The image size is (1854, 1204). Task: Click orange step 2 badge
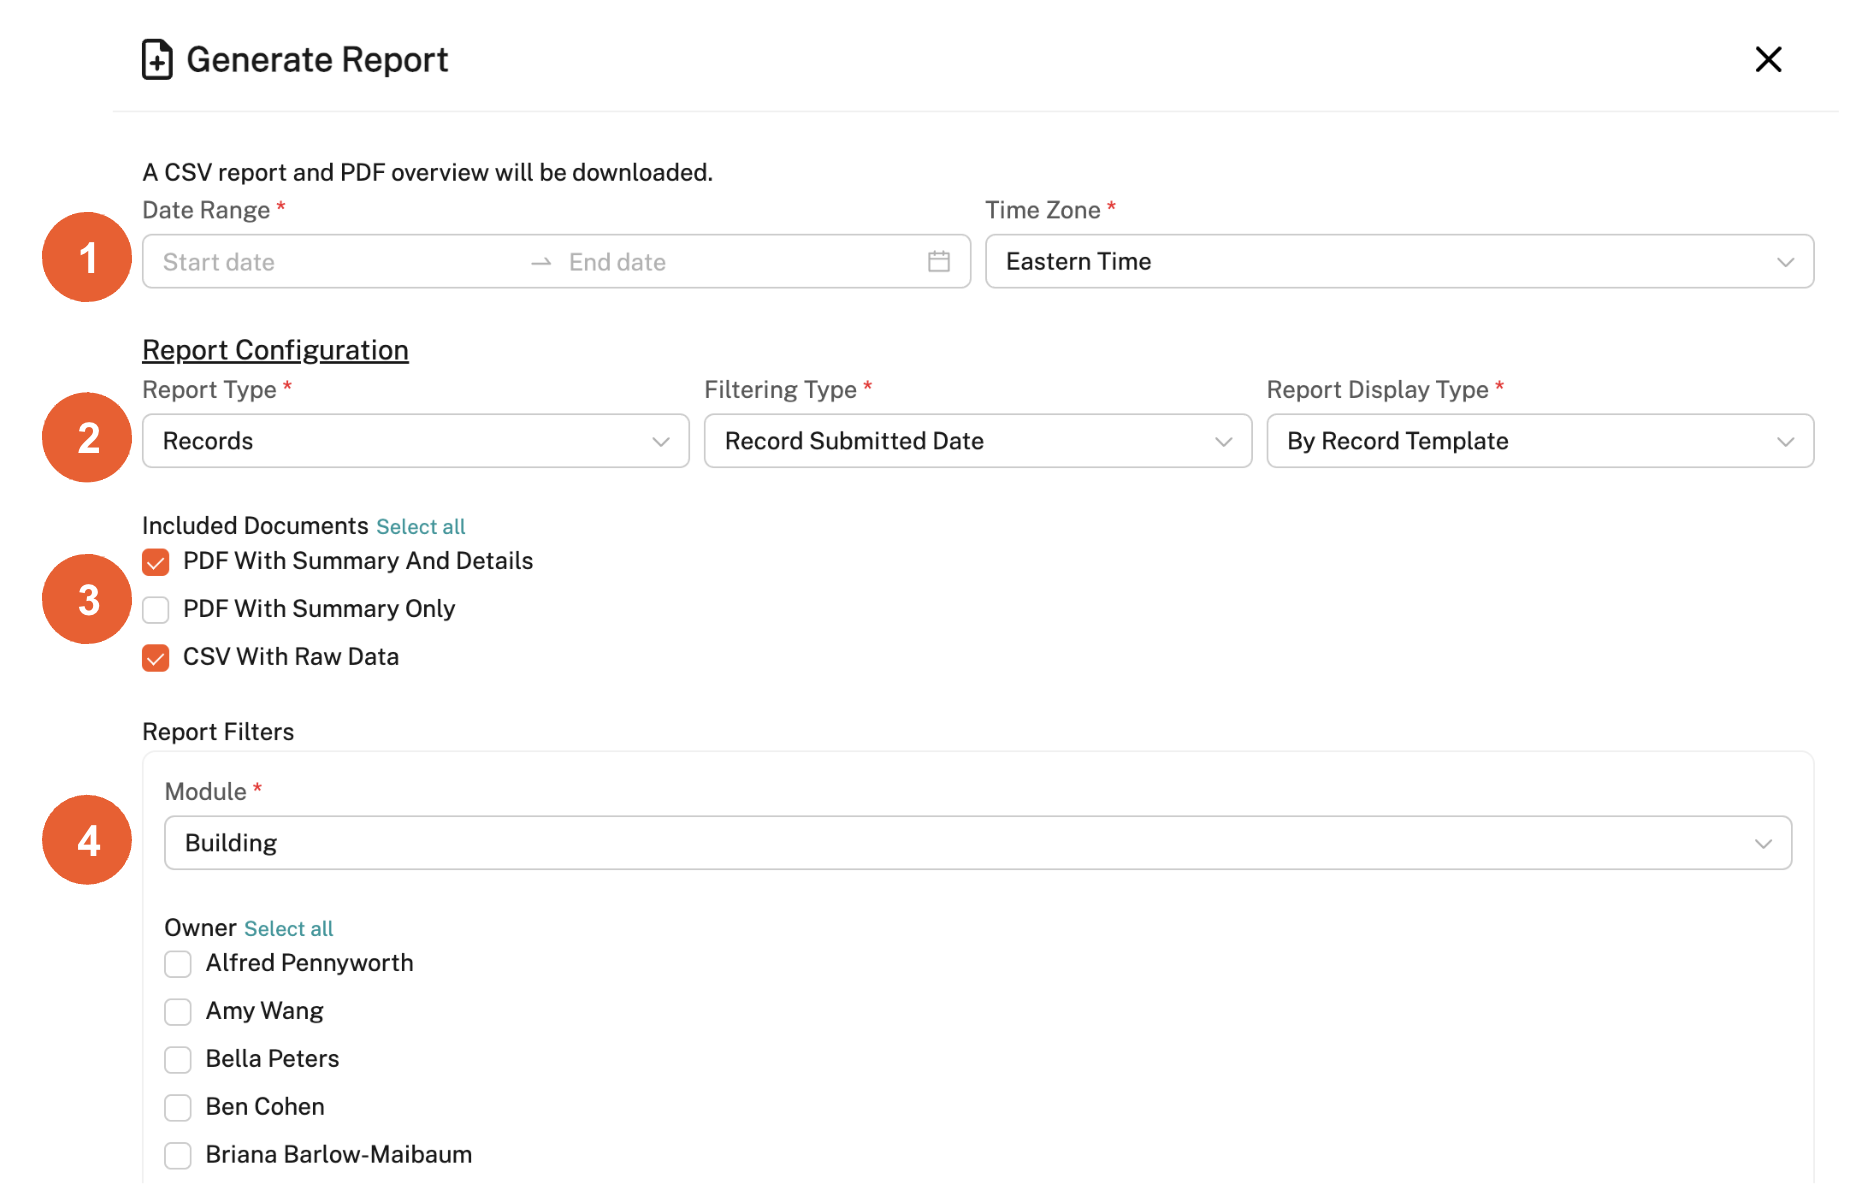(87, 438)
